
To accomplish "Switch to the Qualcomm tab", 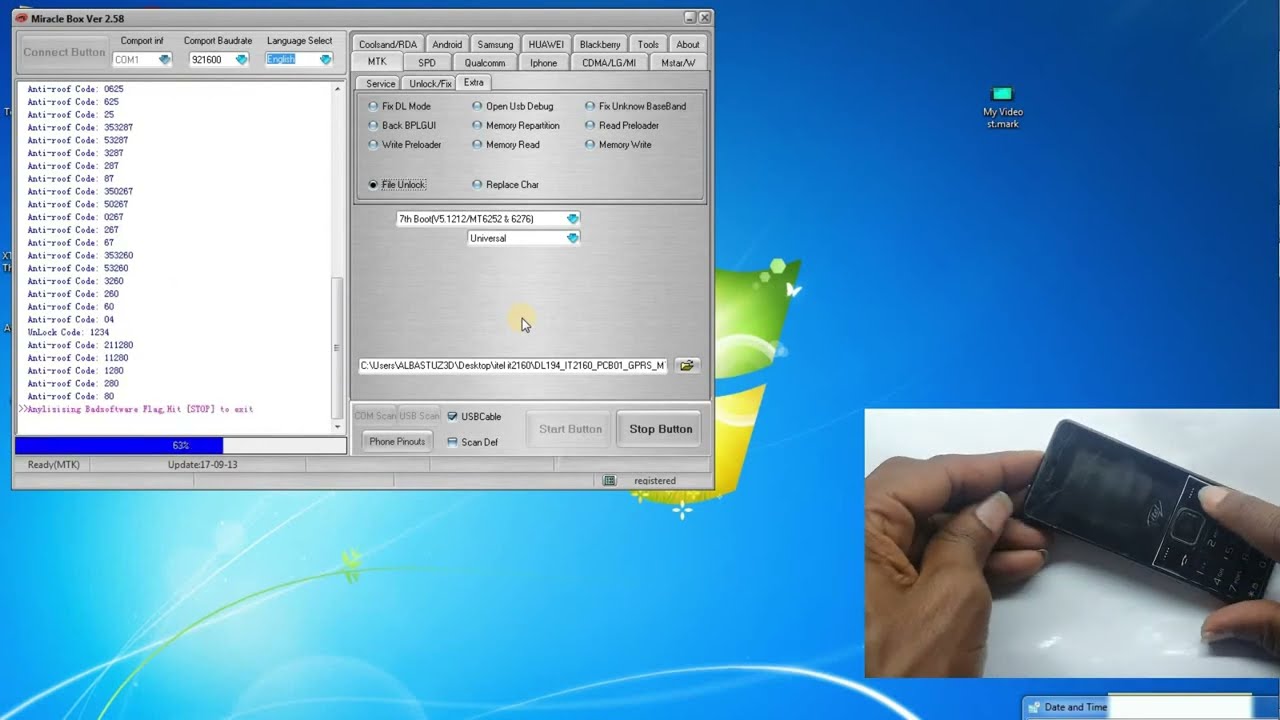I will pos(485,63).
